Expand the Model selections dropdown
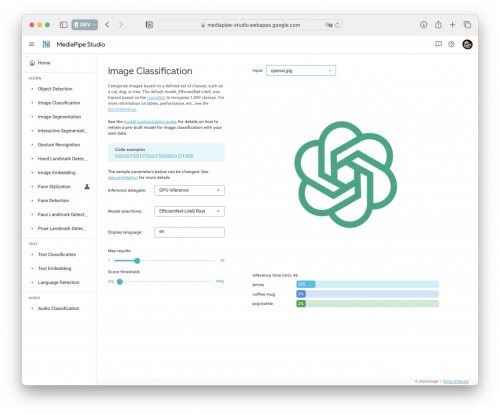The height and width of the screenshot is (414, 500). point(189,211)
